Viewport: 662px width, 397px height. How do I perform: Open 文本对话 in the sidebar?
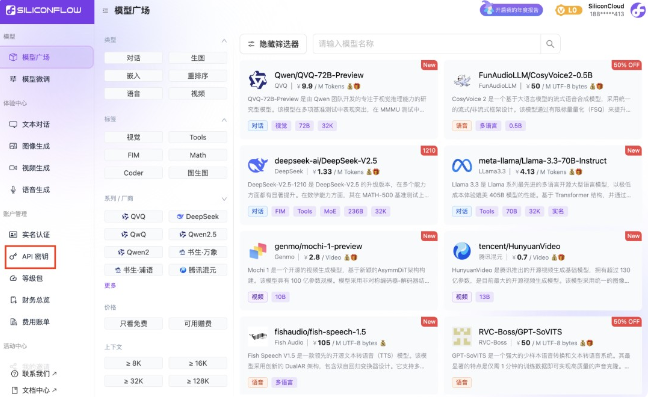pos(30,125)
